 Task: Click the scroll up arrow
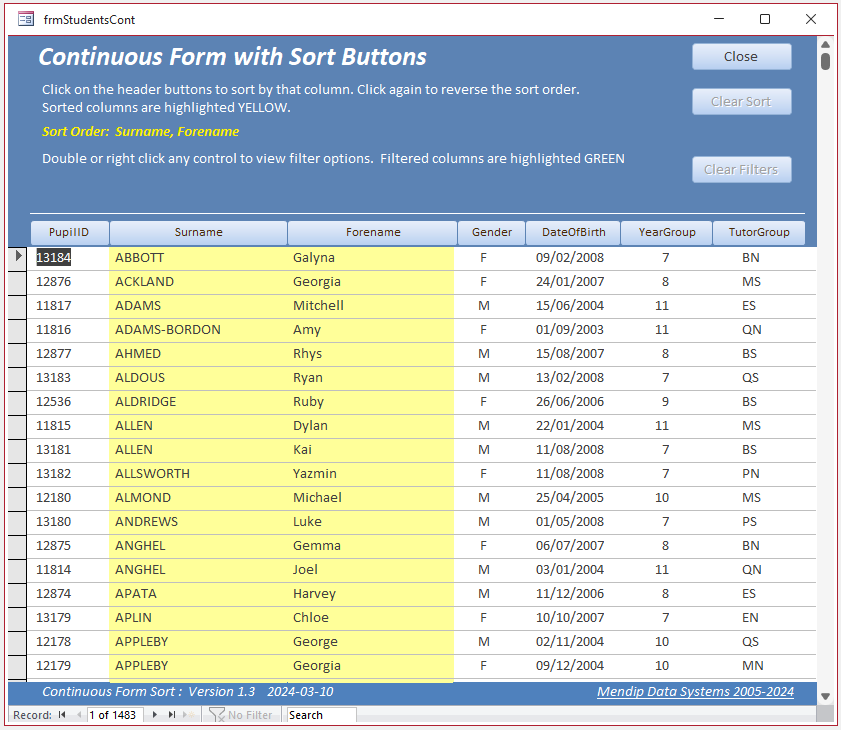[825, 44]
